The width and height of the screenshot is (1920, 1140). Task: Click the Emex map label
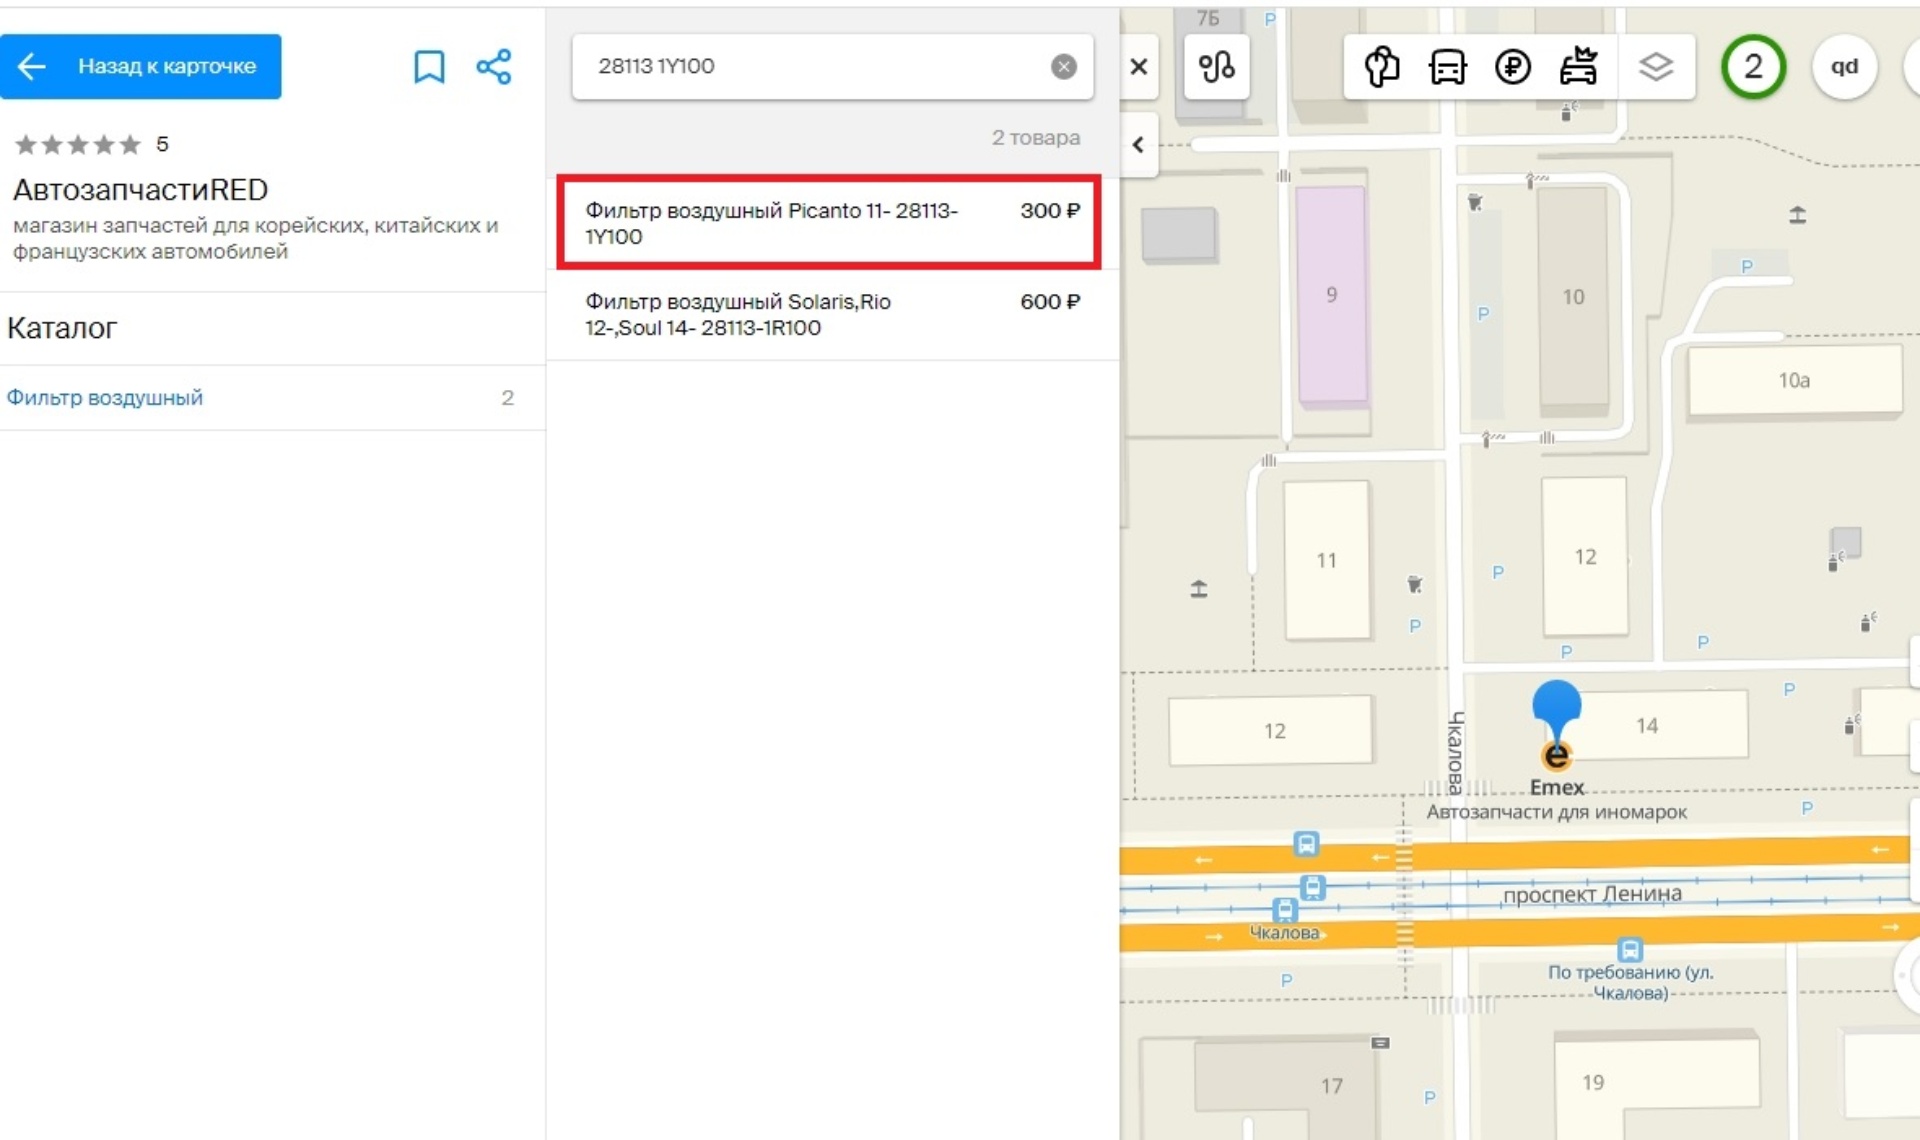click(x=1556, y=788)
